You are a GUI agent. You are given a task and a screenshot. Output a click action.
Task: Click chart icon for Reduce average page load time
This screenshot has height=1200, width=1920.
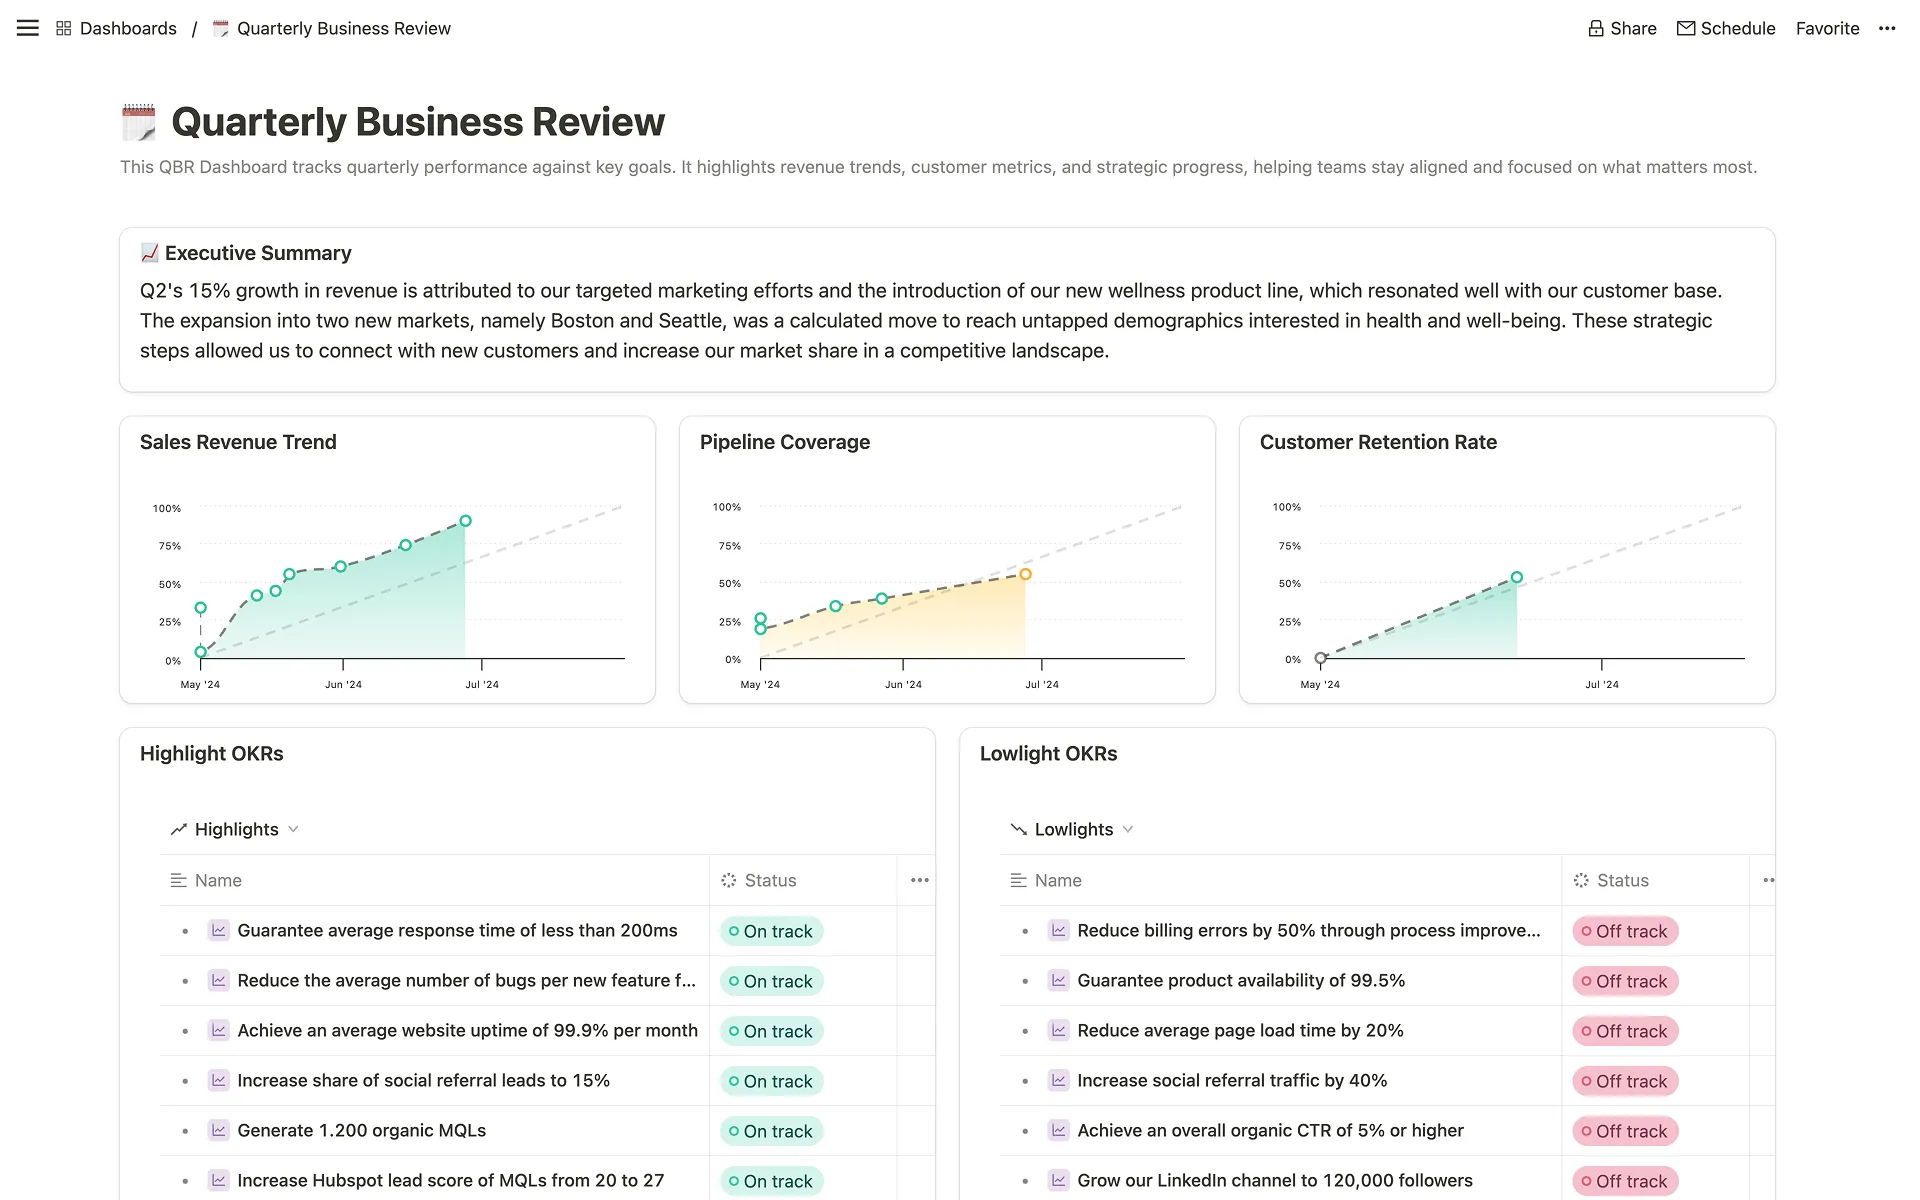1059,1030
